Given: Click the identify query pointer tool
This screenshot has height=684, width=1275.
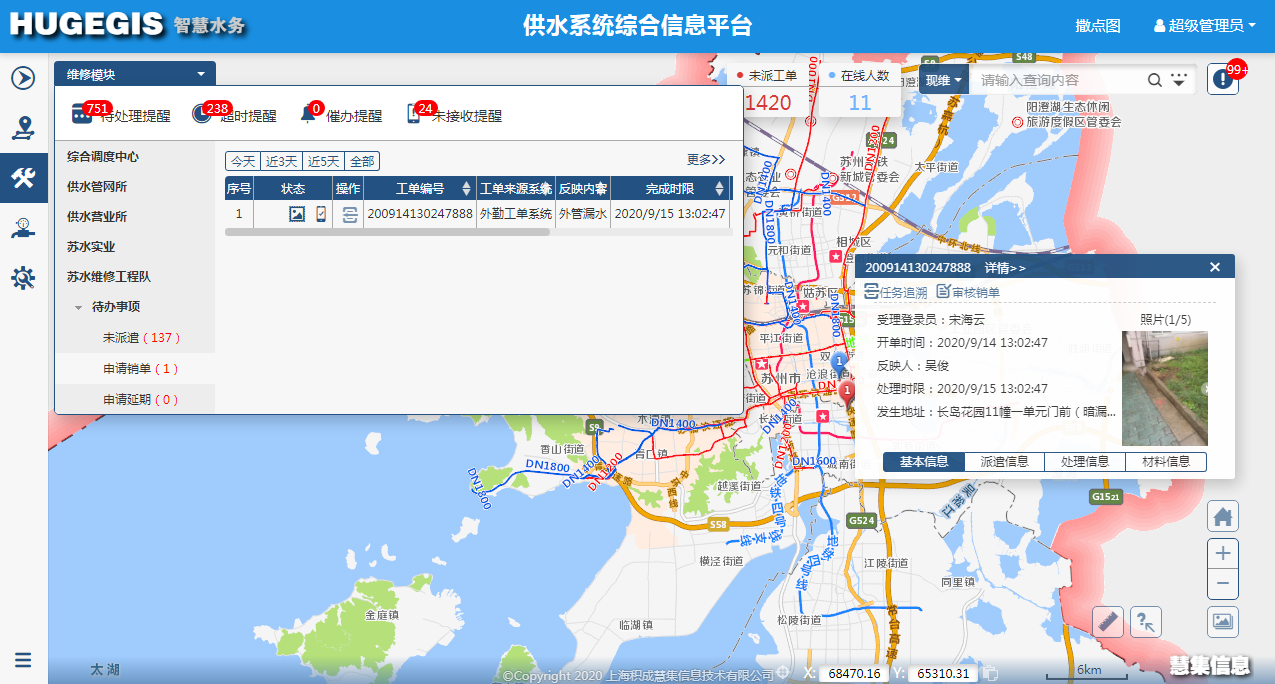Looking at the screenshot, I should point(1146,621).
